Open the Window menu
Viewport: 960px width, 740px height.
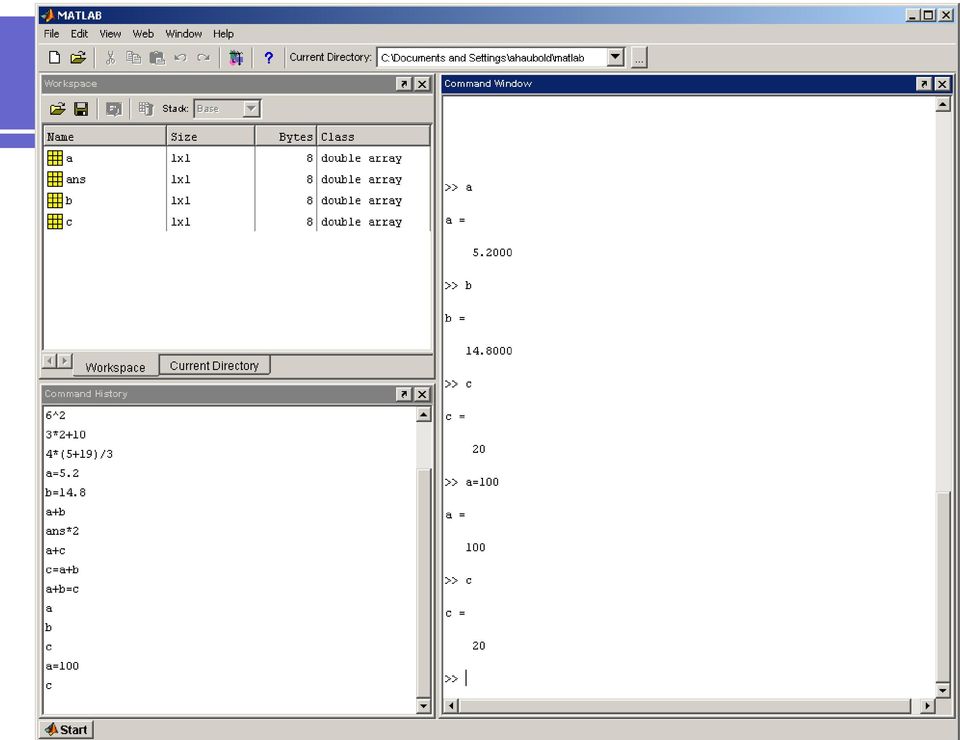[x=184, y=34]
